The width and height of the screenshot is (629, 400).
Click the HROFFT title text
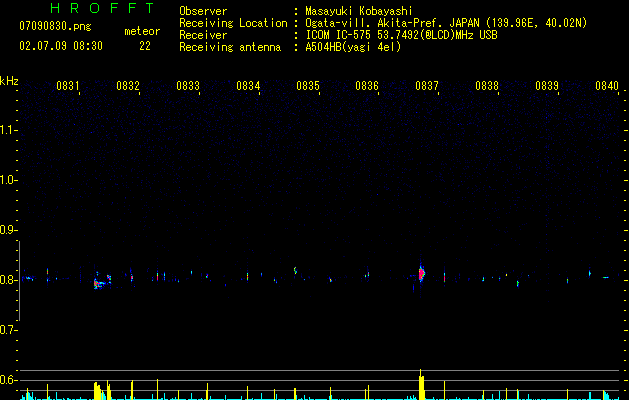102,8
